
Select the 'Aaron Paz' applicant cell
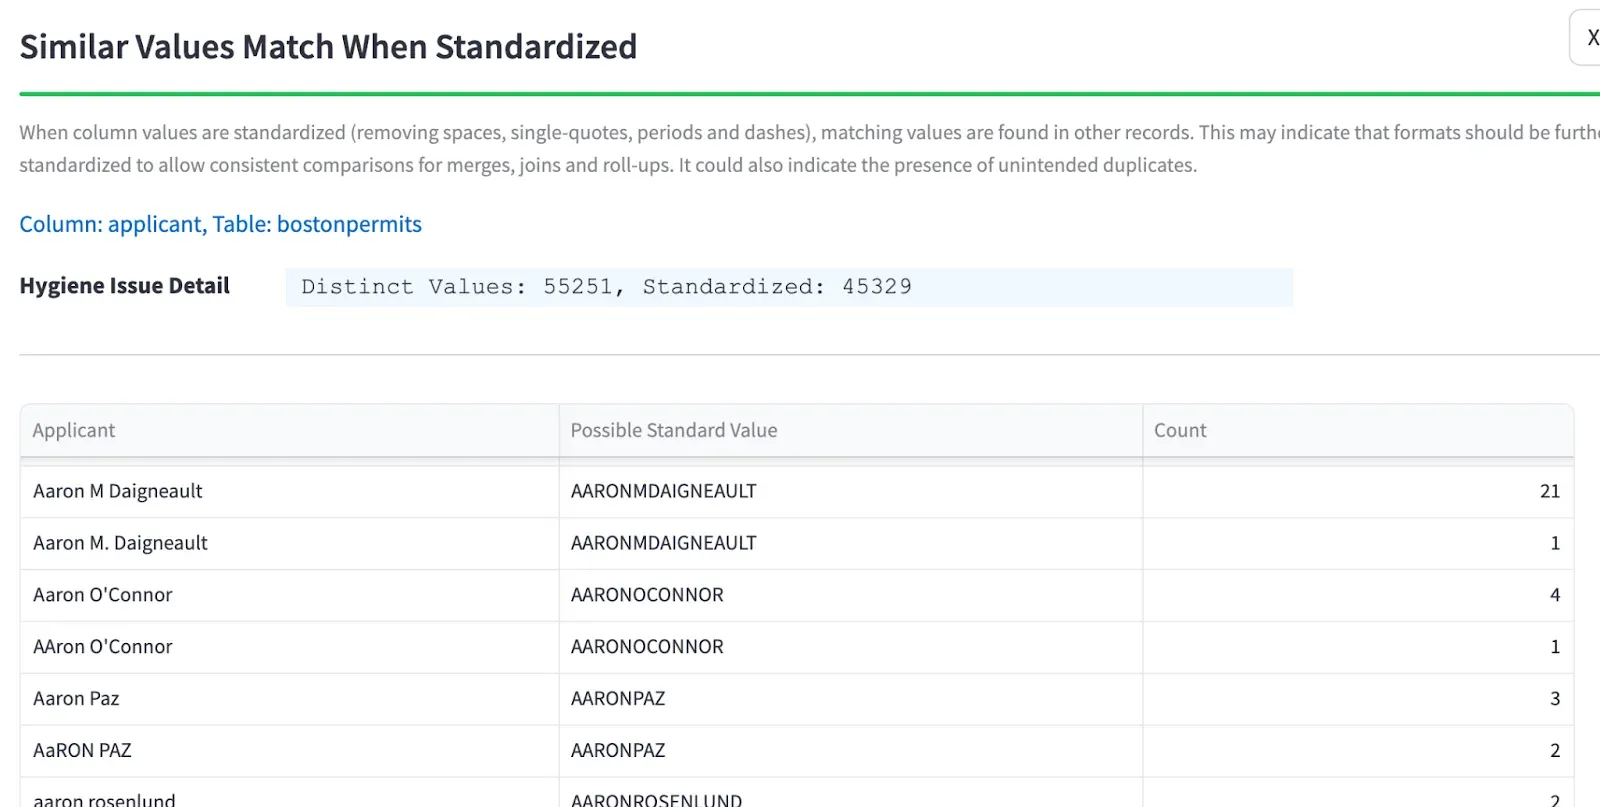click(x=289, y=699)
